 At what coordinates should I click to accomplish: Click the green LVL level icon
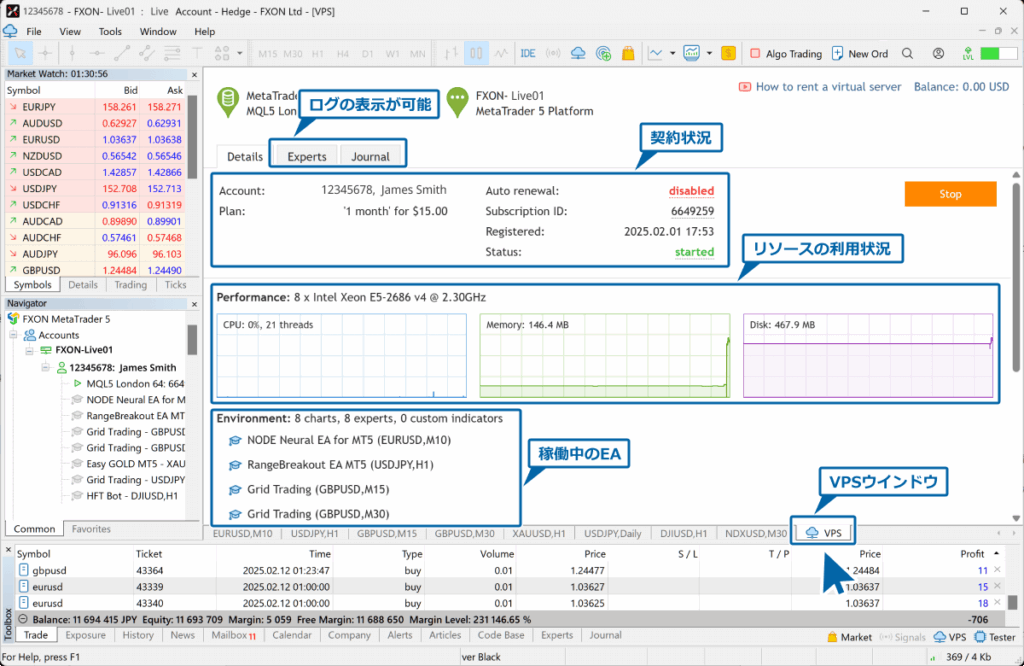point(968,54)
